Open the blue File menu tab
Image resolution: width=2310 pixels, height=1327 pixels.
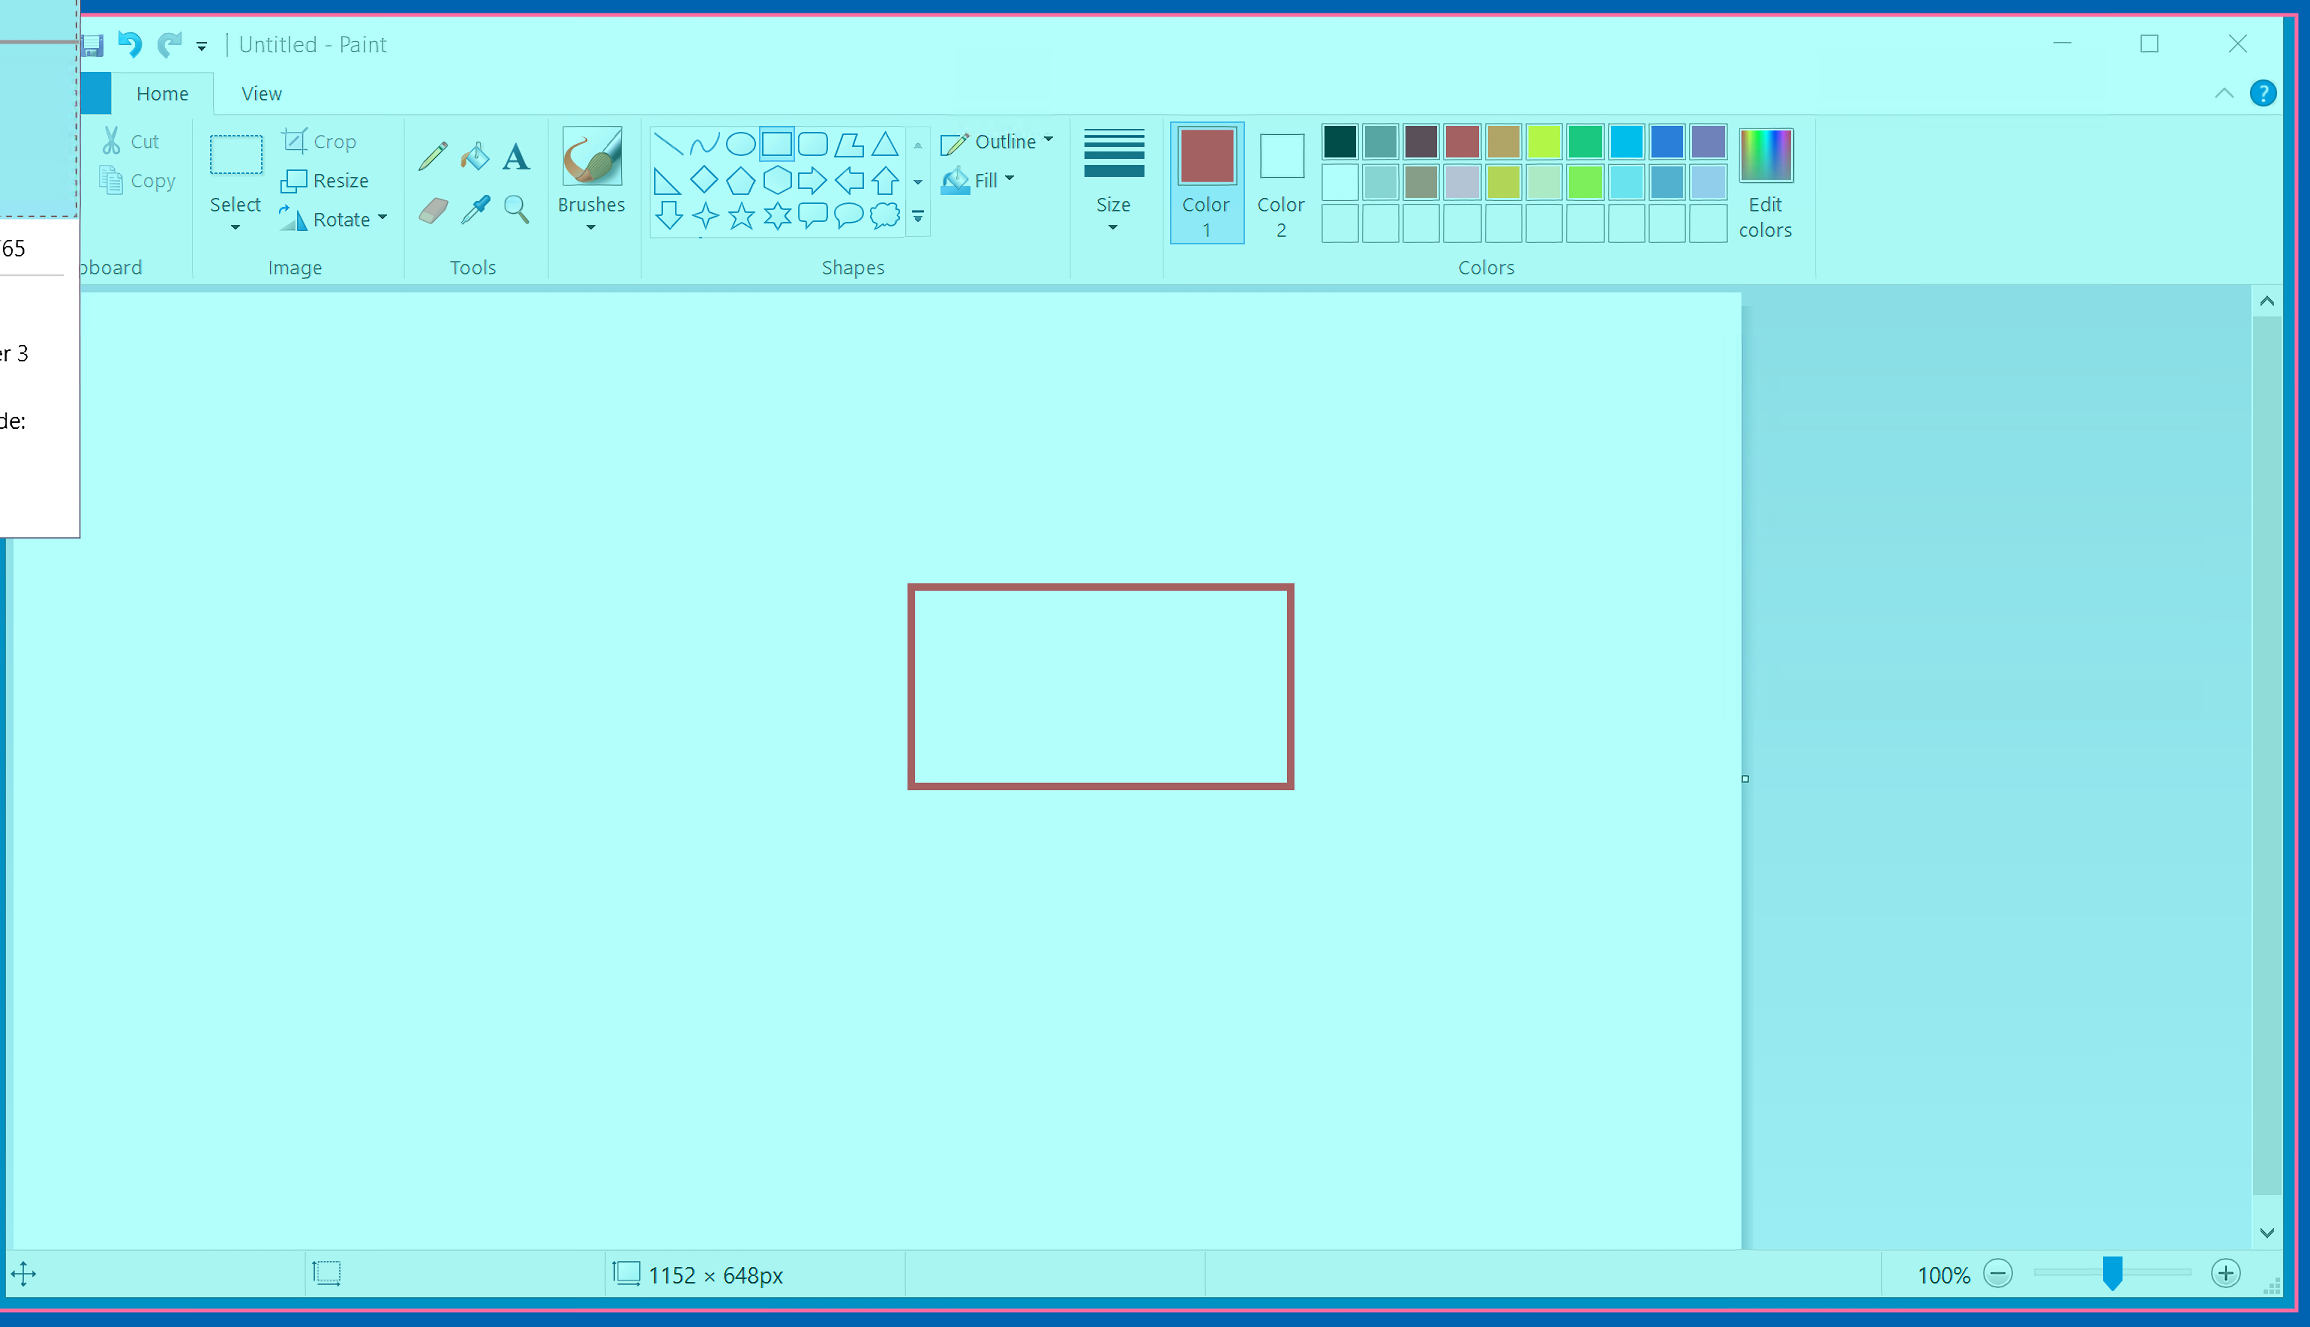(96, 93)
